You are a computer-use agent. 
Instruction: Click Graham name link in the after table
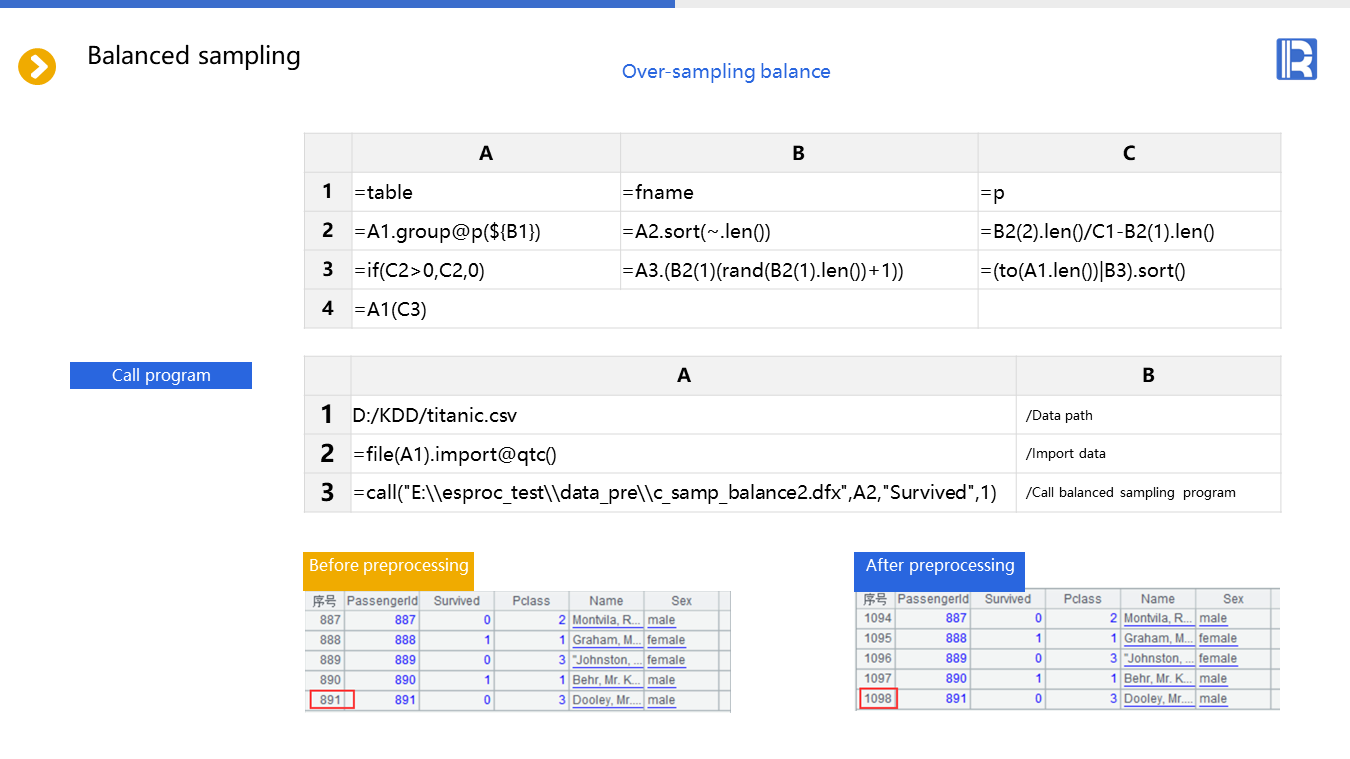1157,638
